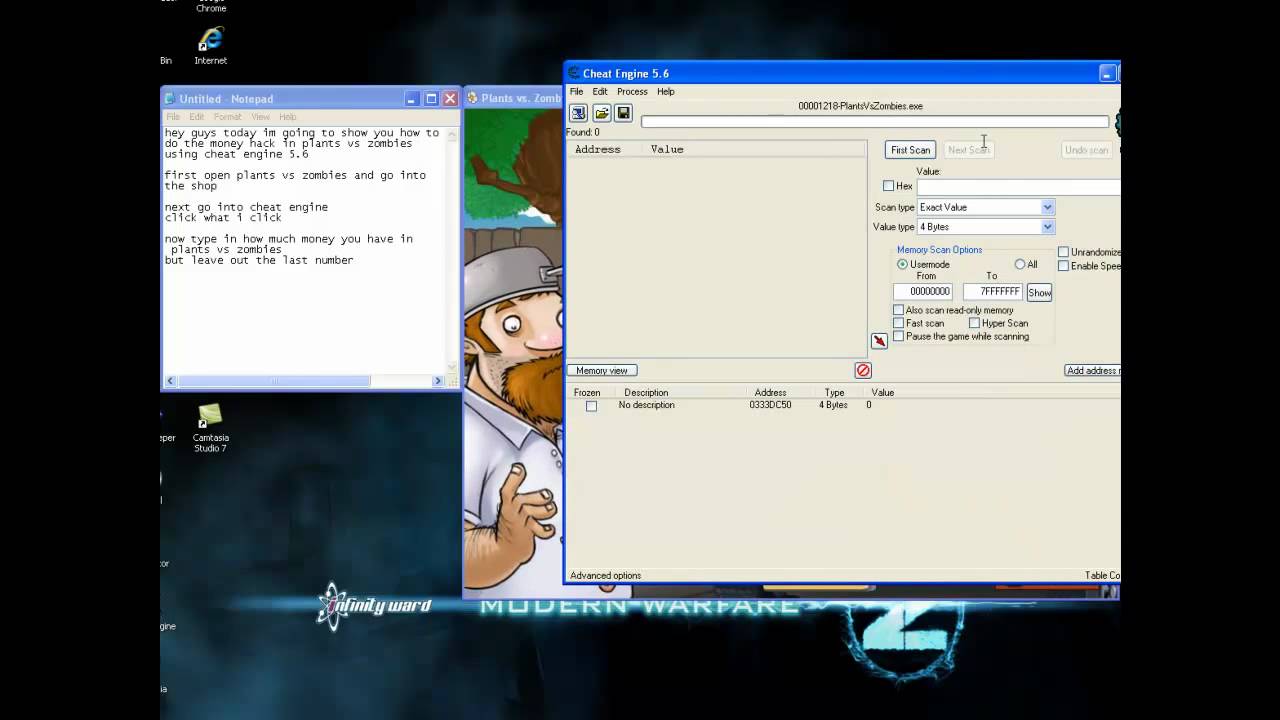This screenshot has width=1280, height=720.
Task: Open the View menu in Notepad
Action: [260, 117]
